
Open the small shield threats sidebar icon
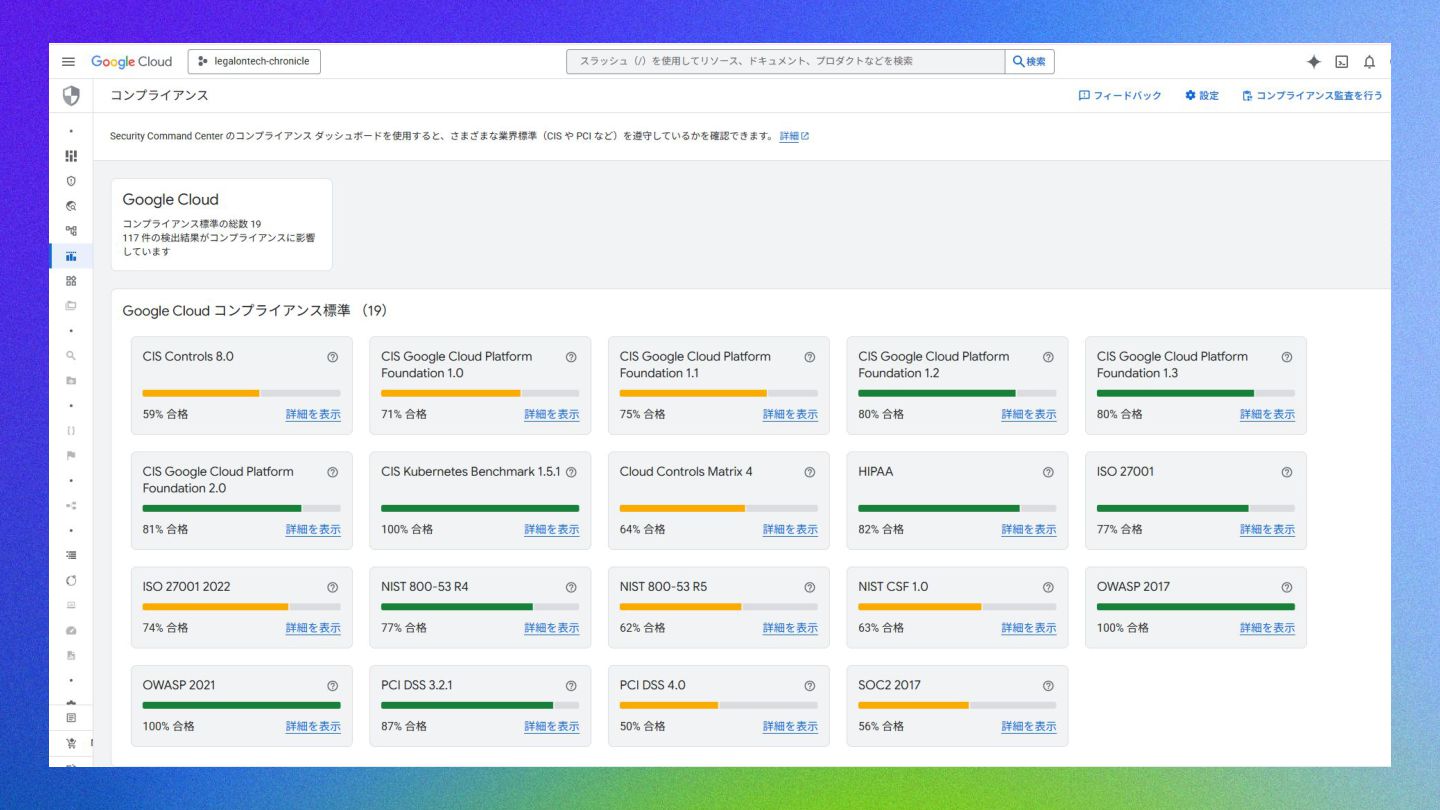point(71,181)
